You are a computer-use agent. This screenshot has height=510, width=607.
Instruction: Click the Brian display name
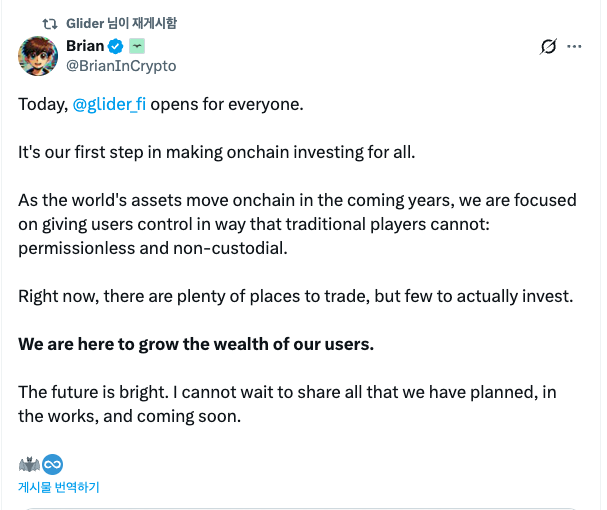[x=84, y=46]
